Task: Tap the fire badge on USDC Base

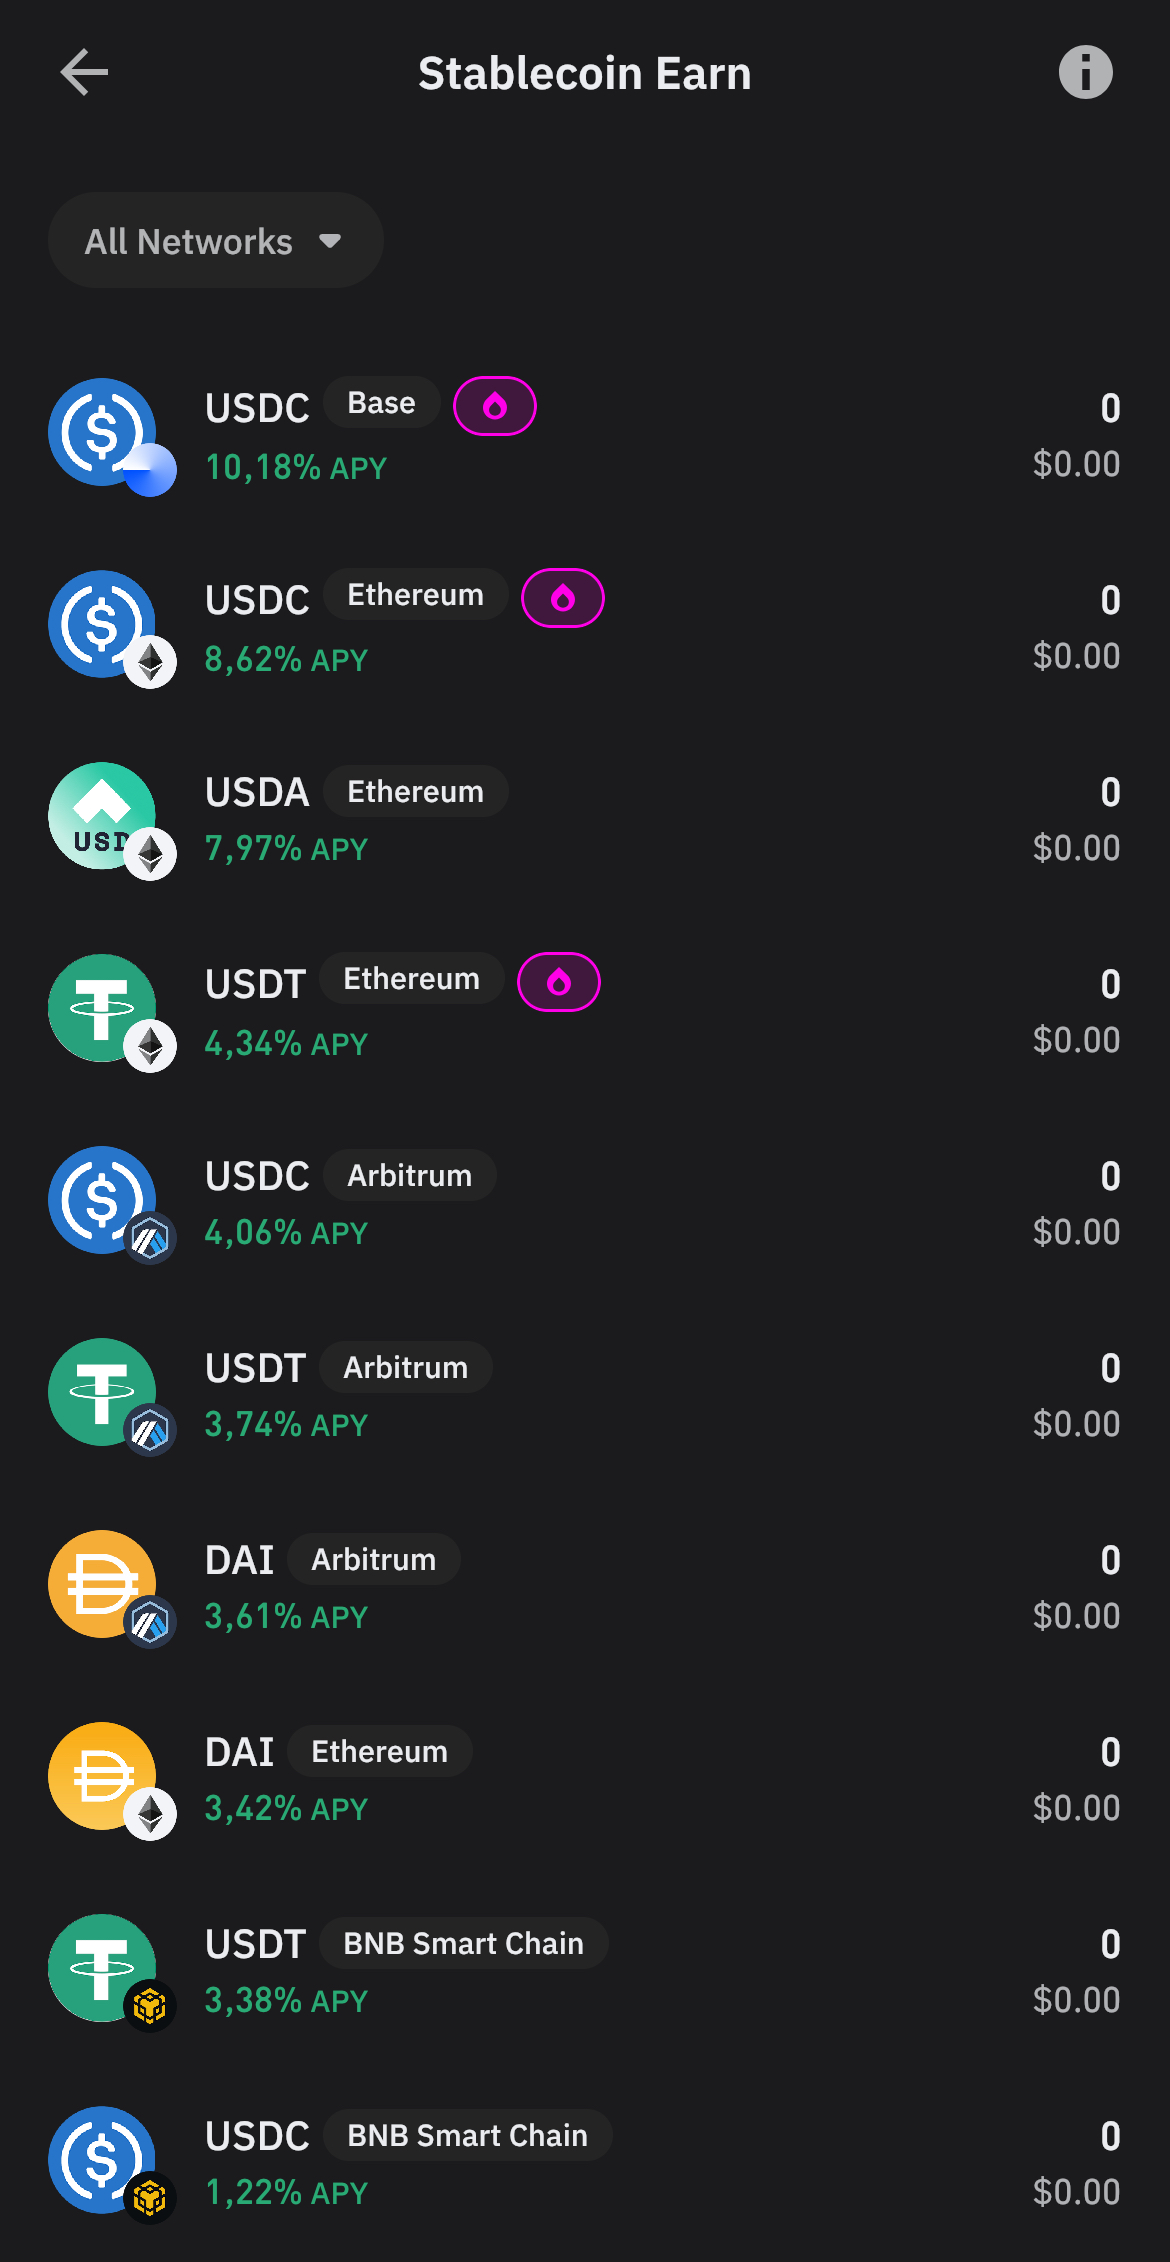Action: 495,406
